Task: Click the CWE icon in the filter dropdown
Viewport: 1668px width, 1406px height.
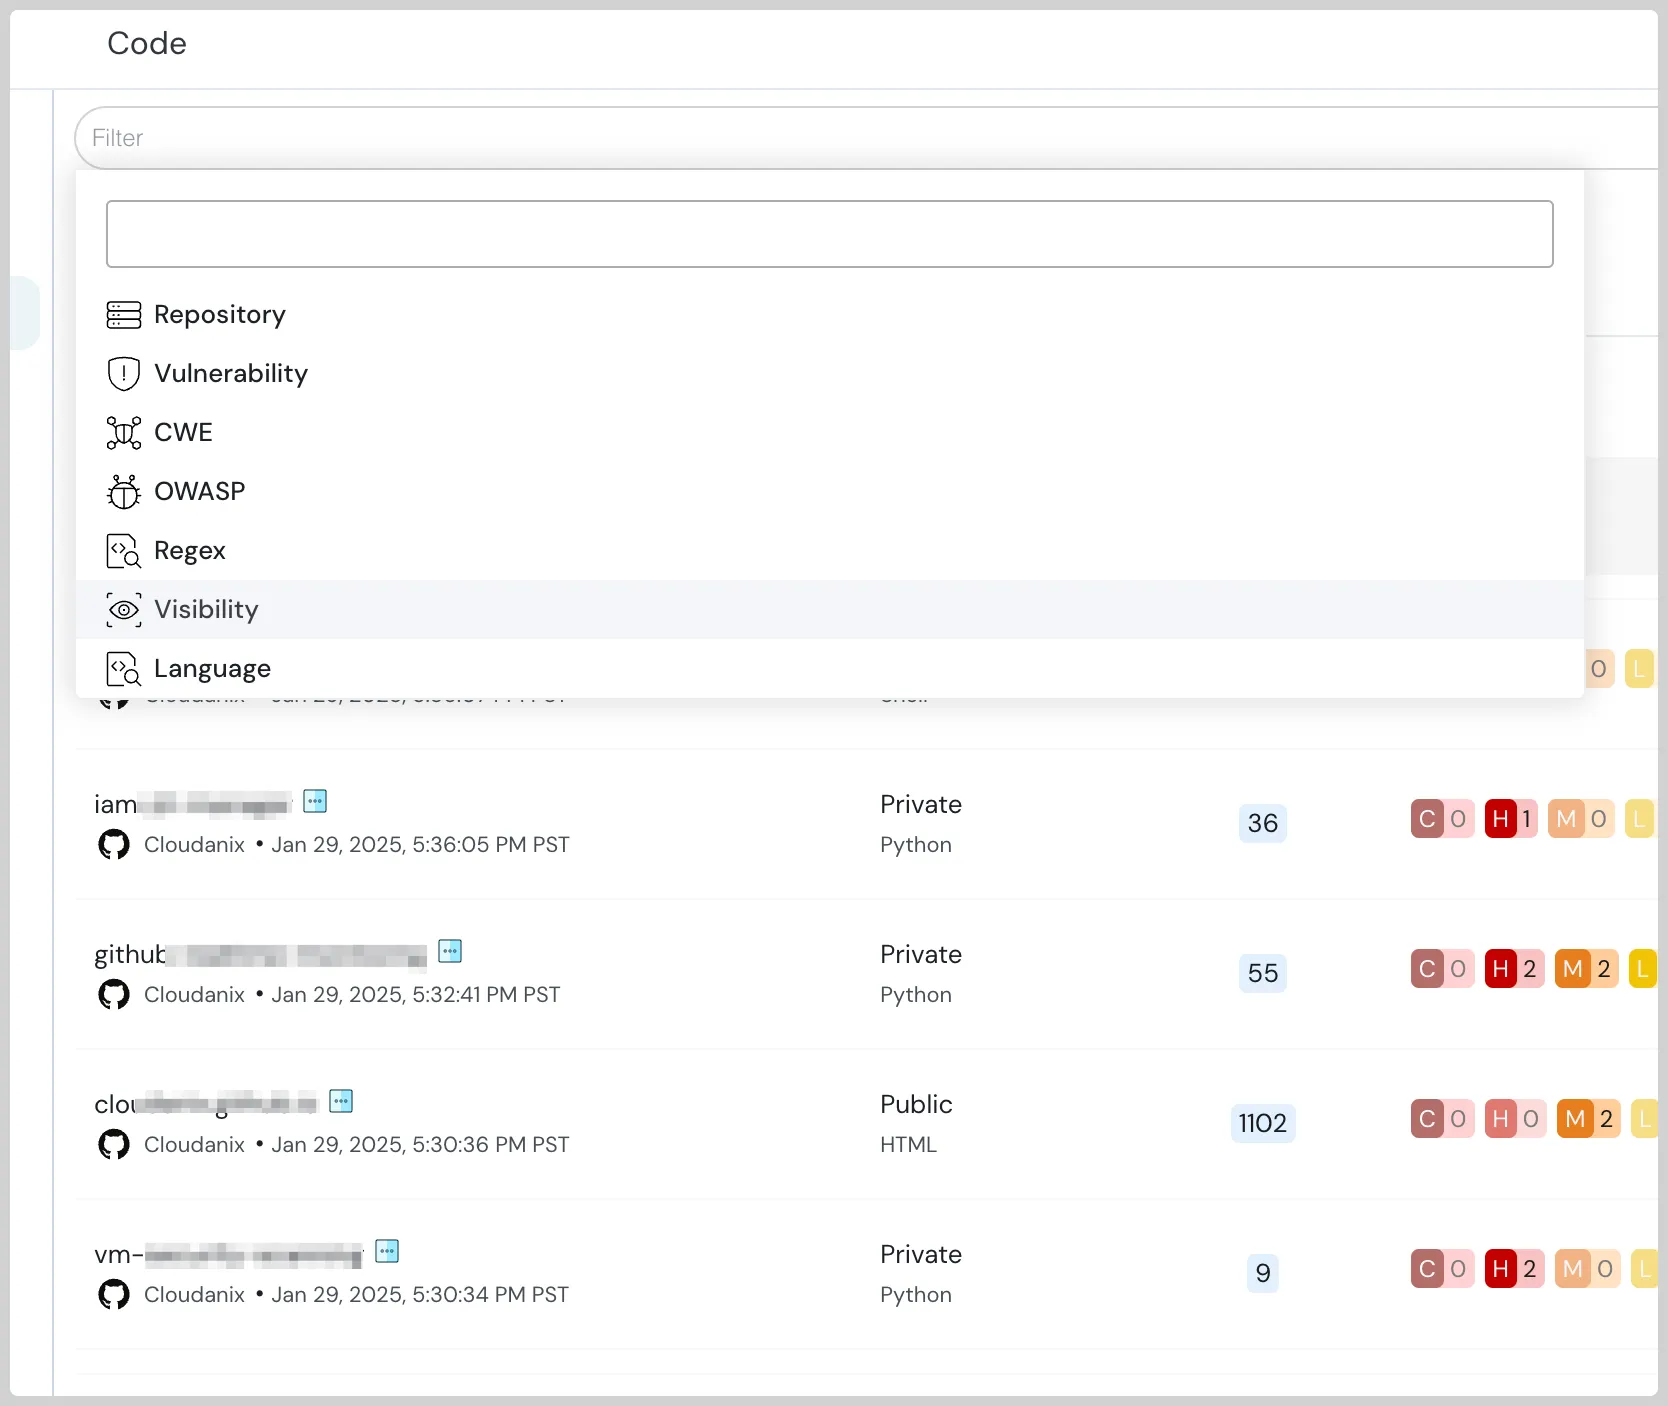Action: [123, 432]
